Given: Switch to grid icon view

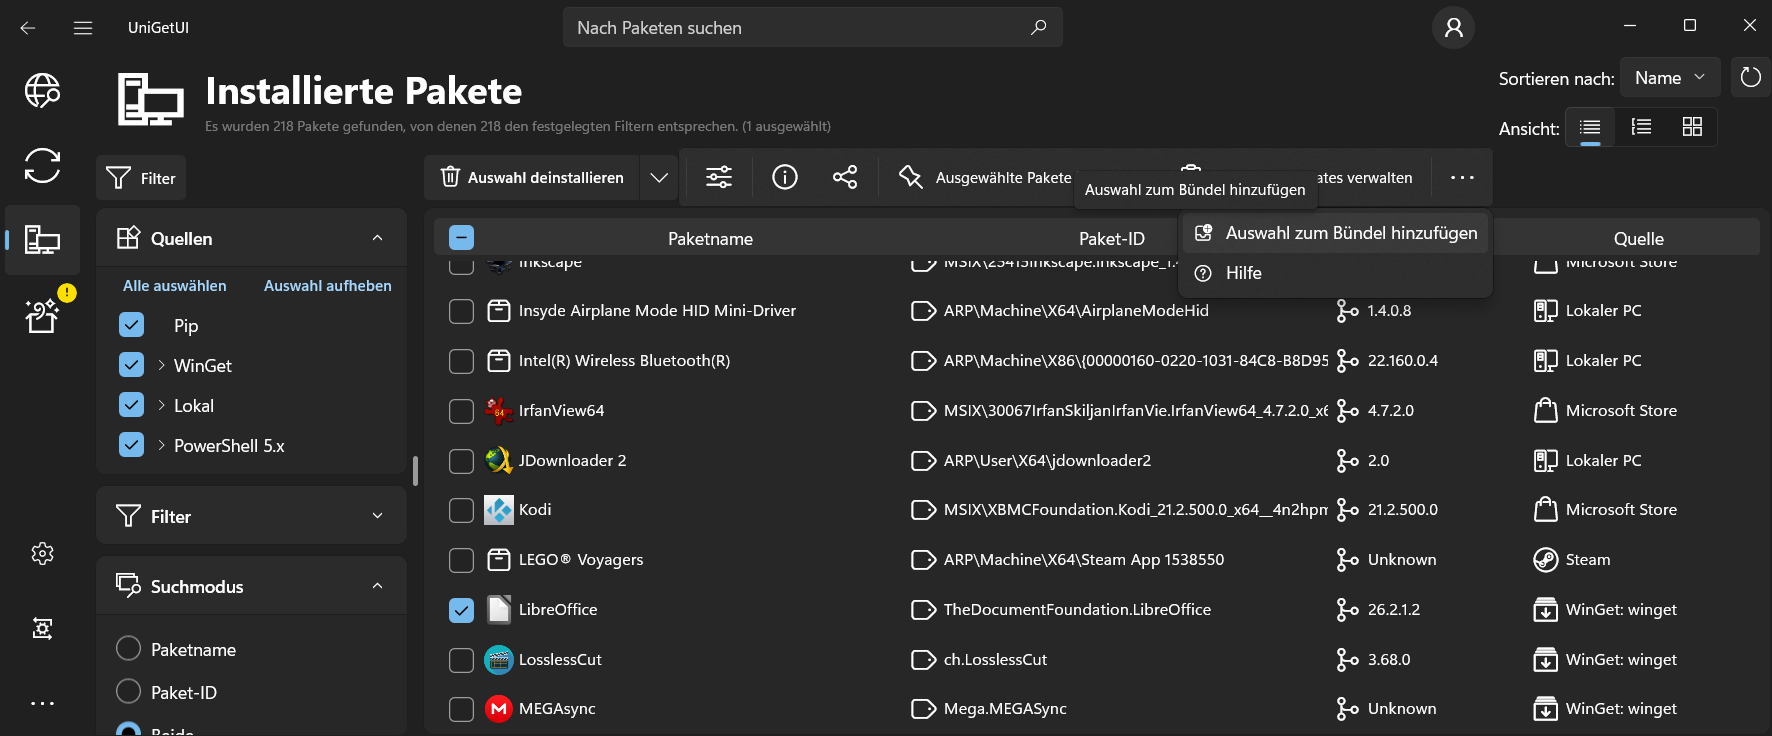Looking at the screenshot, I should tap(1692, 127).
